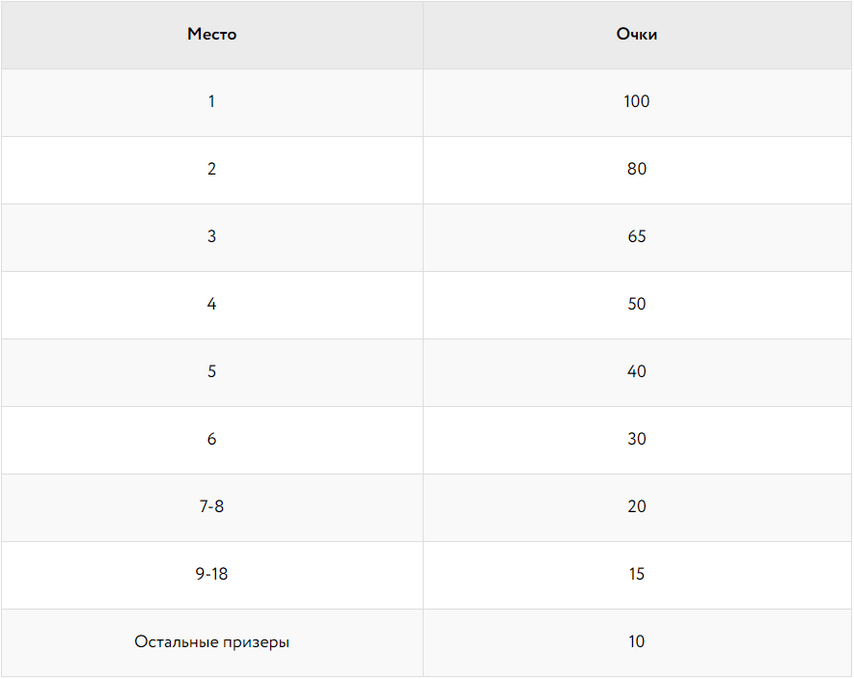
Task: Select the cell with place 1
Action: pyautogui.click(x=212, y=102)
